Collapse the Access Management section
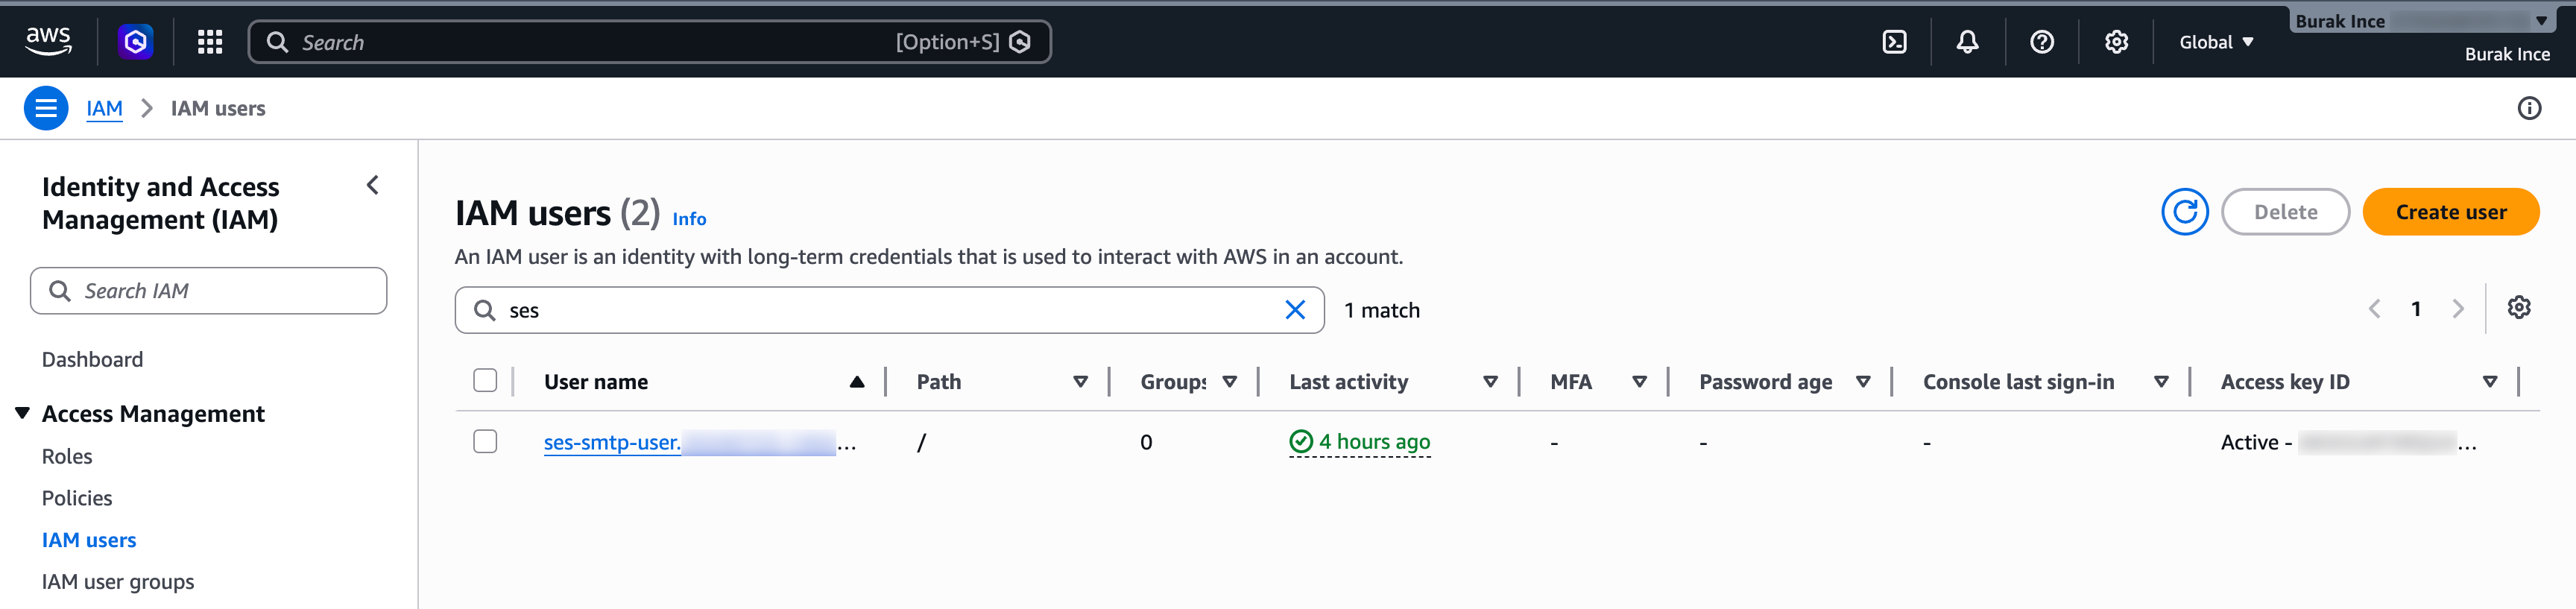This screenshot has width=2576, height=609. coord(22,413)
